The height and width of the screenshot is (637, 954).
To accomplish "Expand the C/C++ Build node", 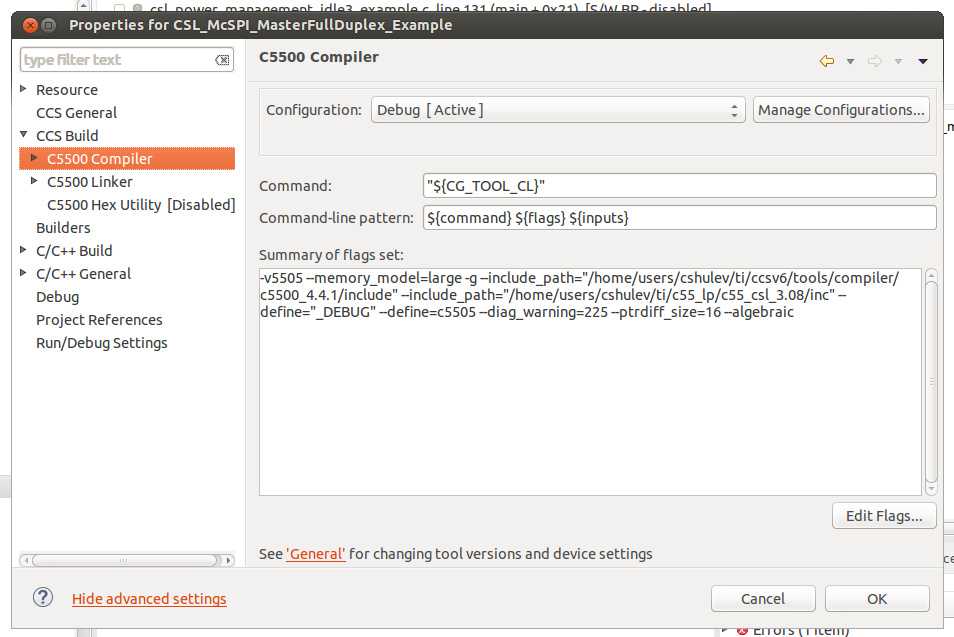I will pos(23,249).
